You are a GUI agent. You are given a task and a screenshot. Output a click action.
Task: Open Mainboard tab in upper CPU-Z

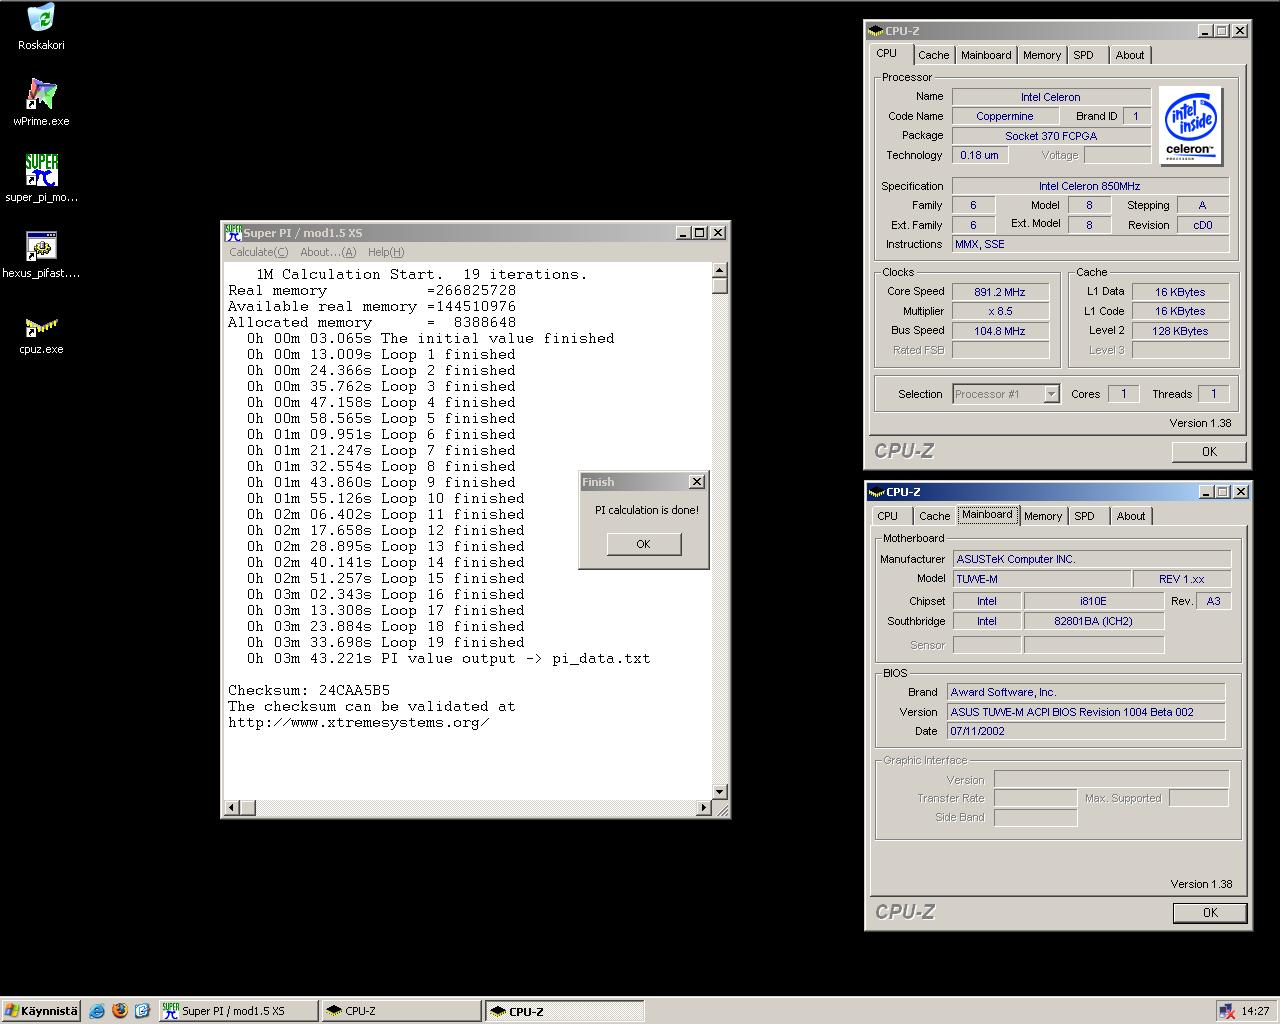[986, 56]
